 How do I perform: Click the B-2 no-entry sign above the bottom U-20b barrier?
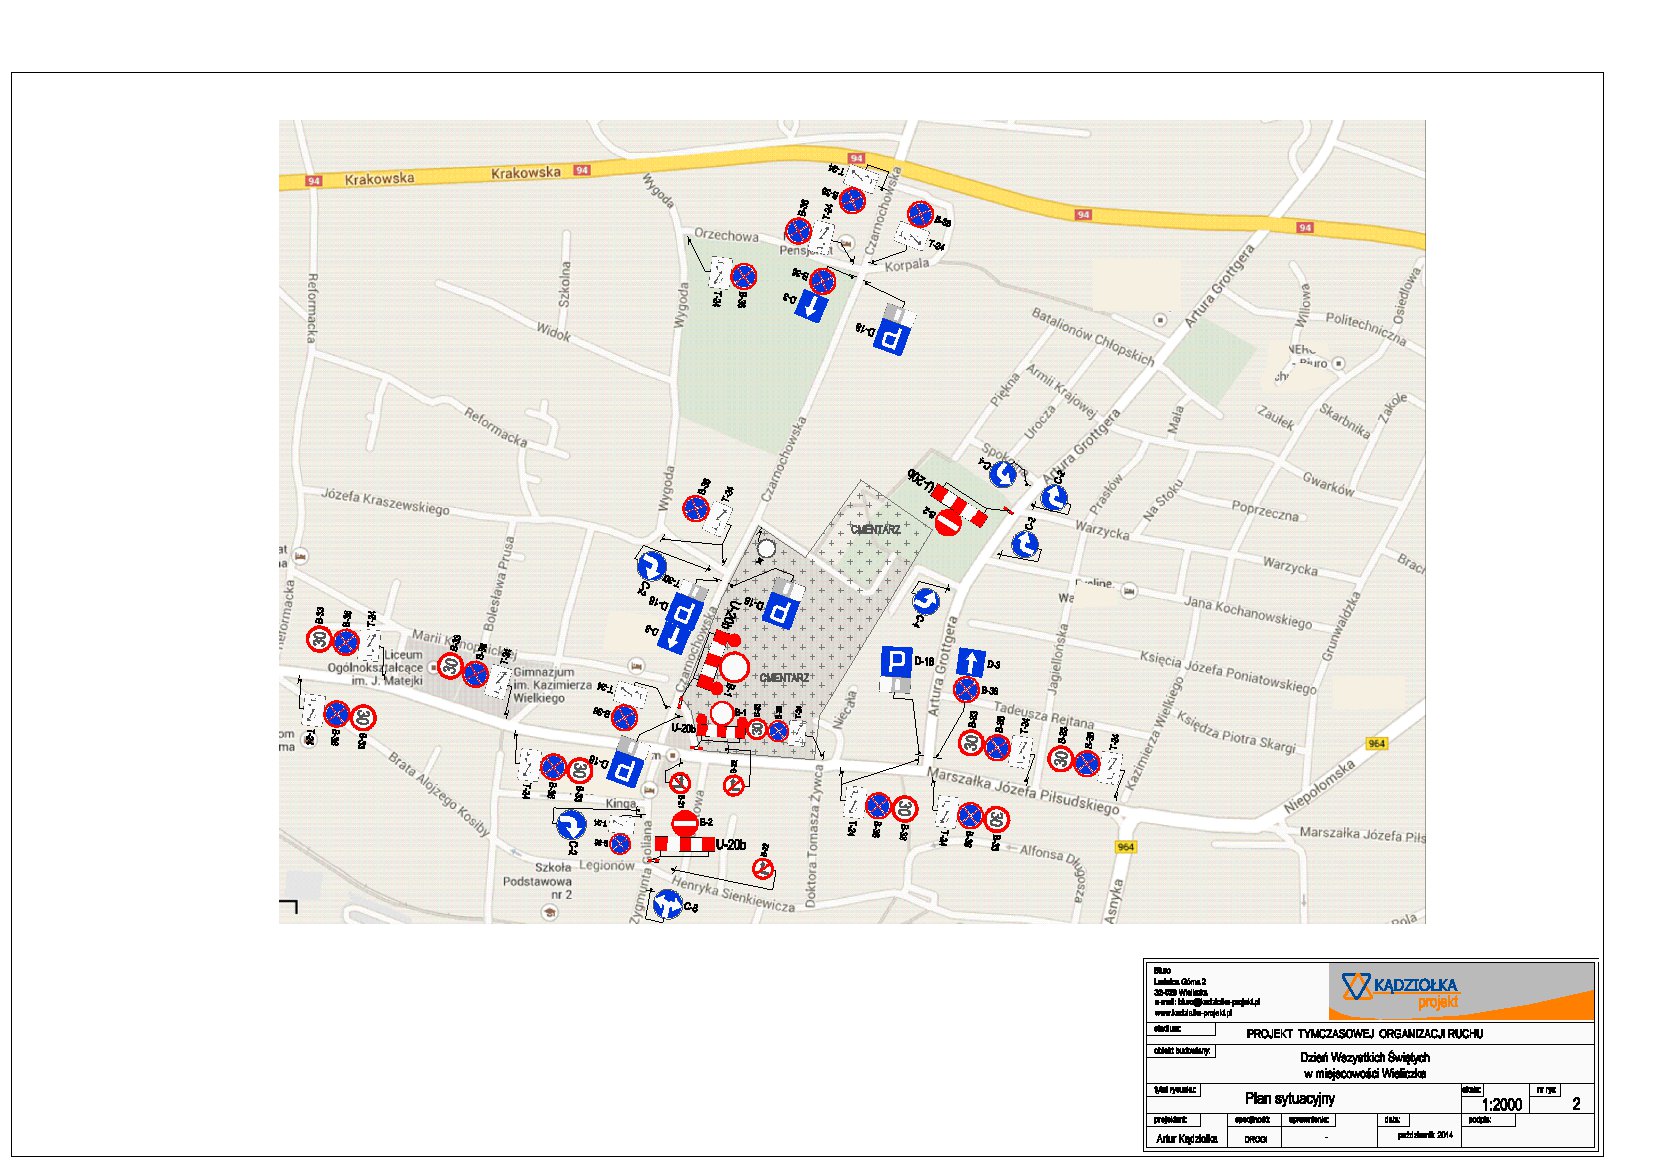pyautogui.click(x=685, y=823)
